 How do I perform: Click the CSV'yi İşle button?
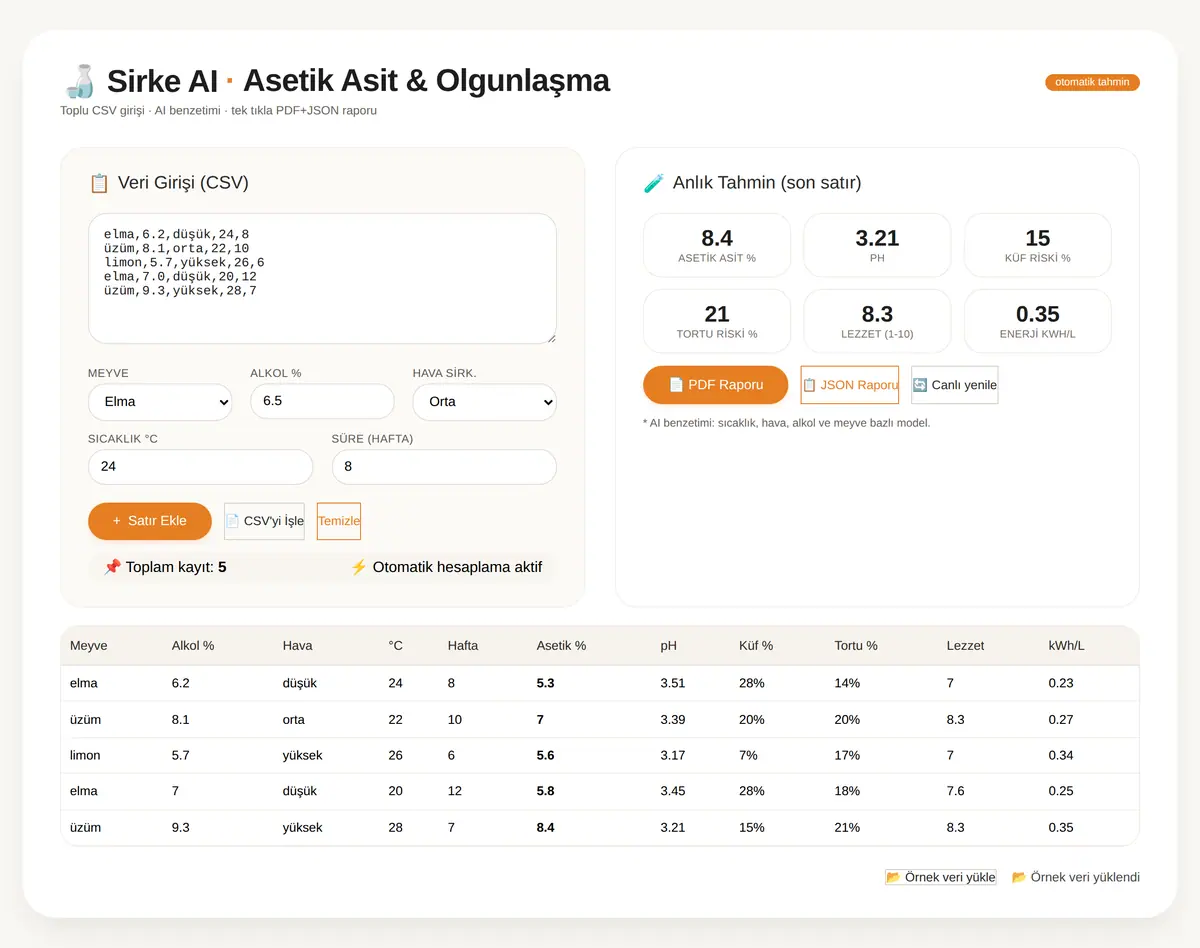pyautogui.click(x=264, y=521)
